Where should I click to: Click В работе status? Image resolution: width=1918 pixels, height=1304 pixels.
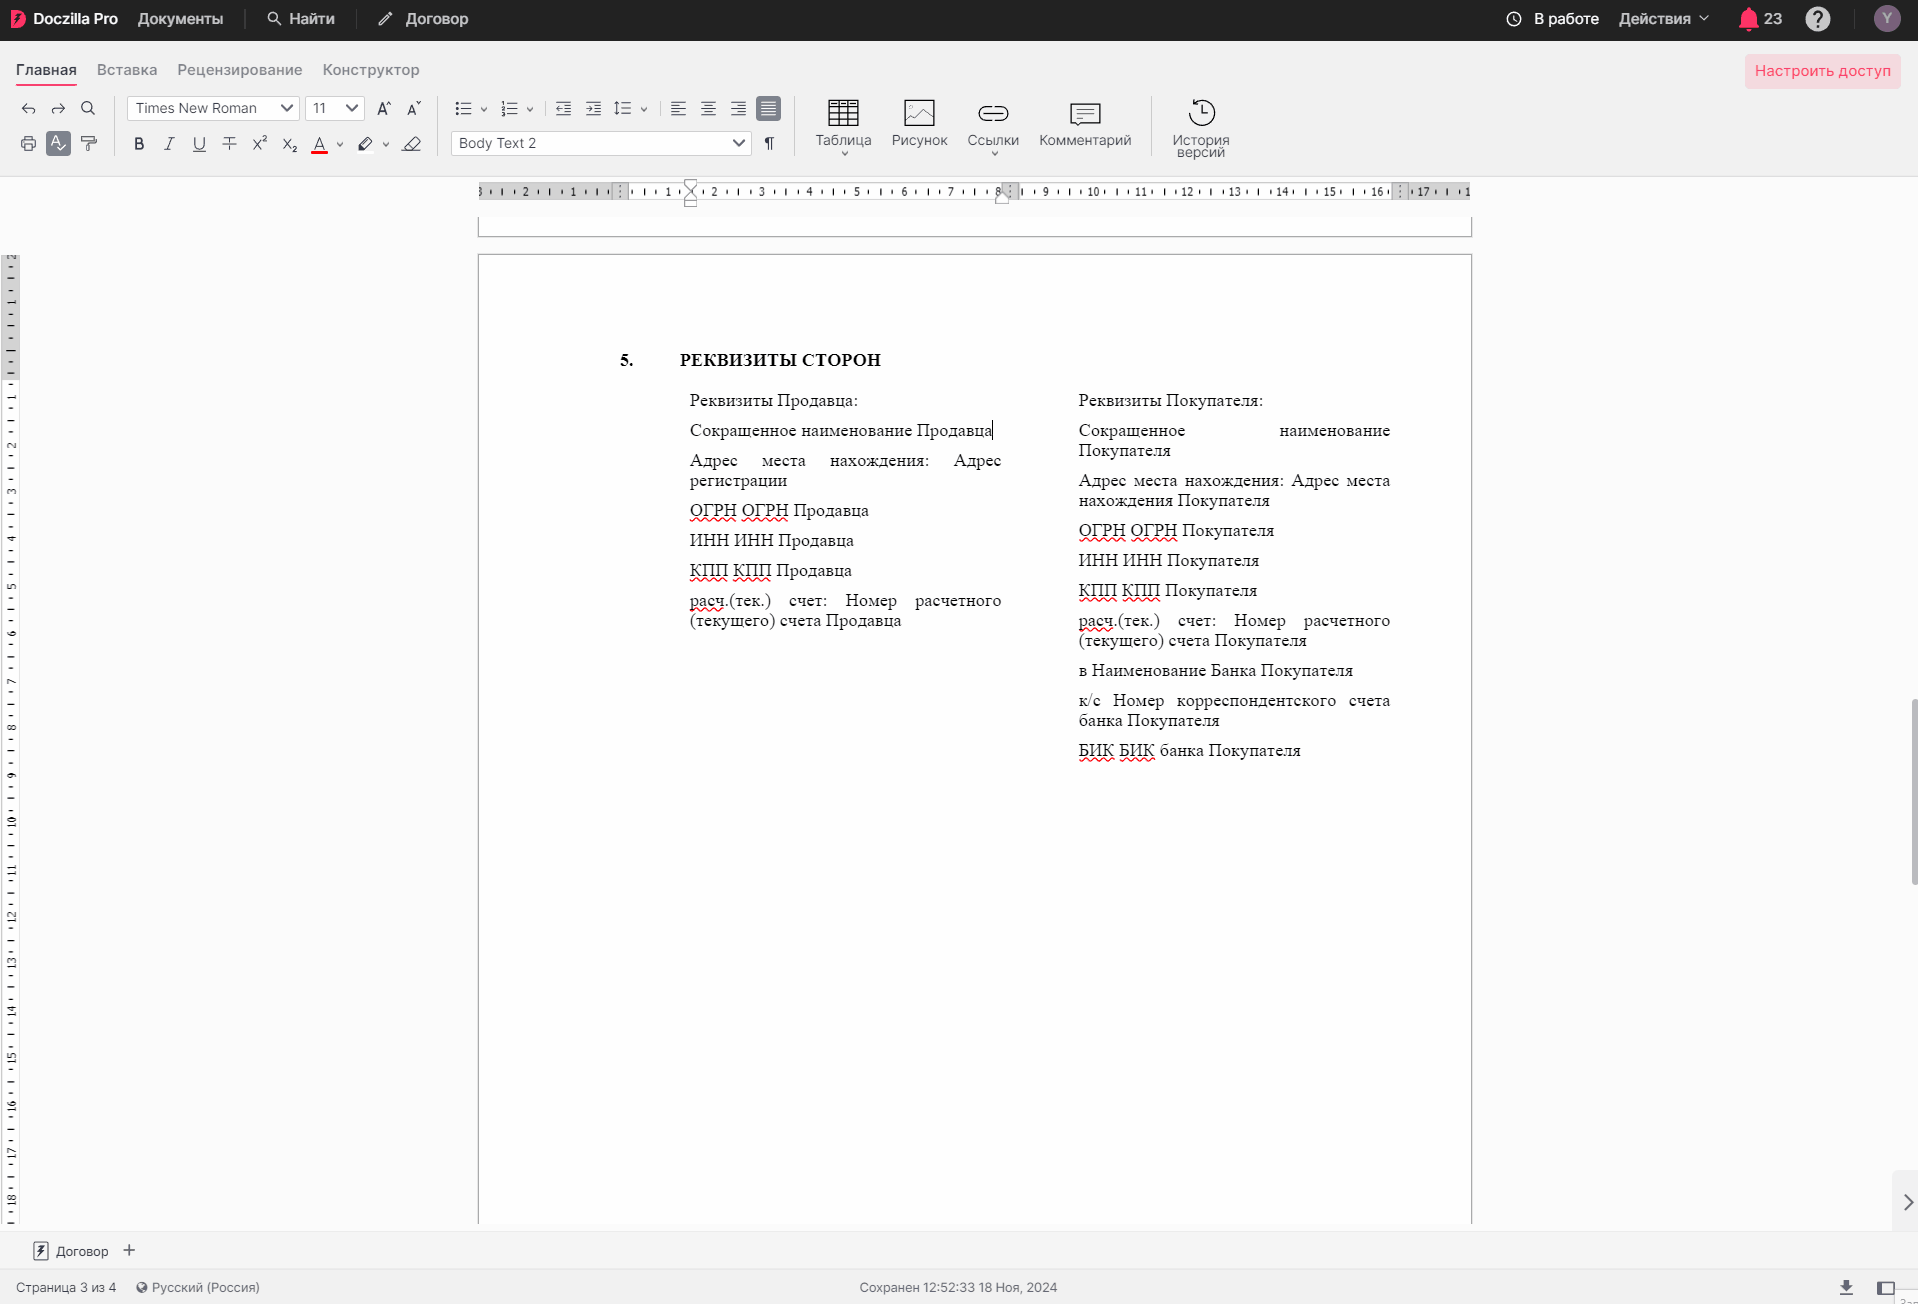coord(1553,19)
